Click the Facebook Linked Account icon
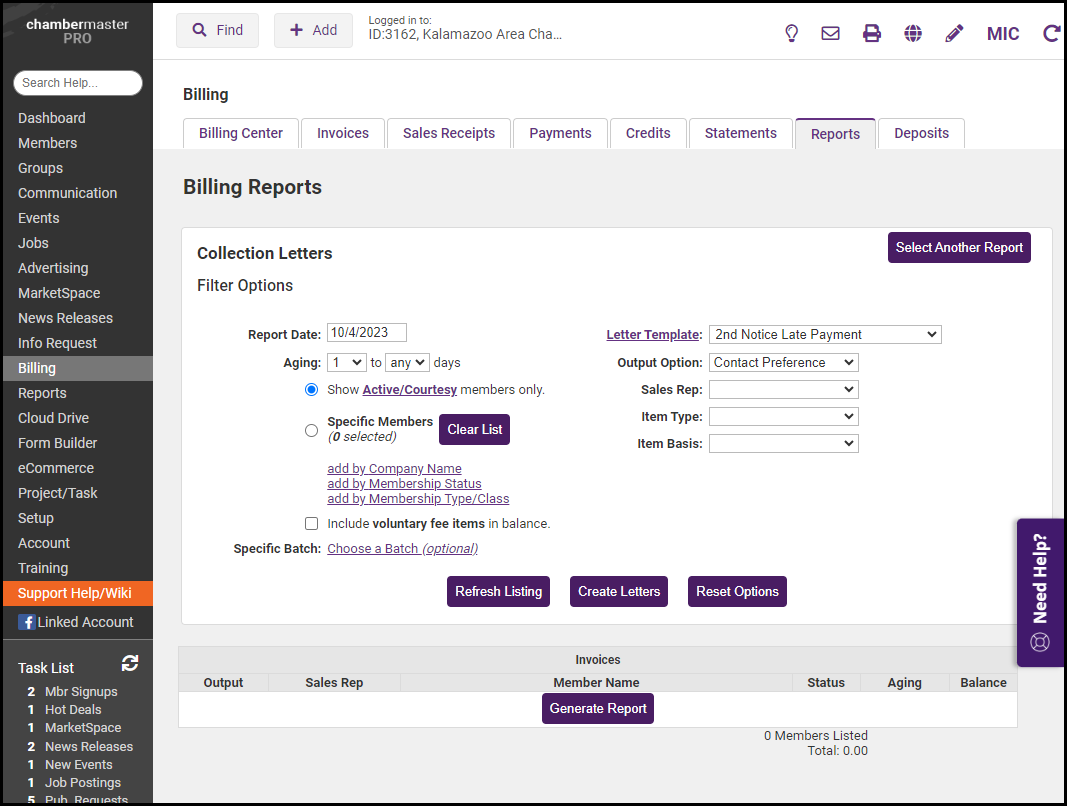The image size is (1067, 806). pos(26,622)
